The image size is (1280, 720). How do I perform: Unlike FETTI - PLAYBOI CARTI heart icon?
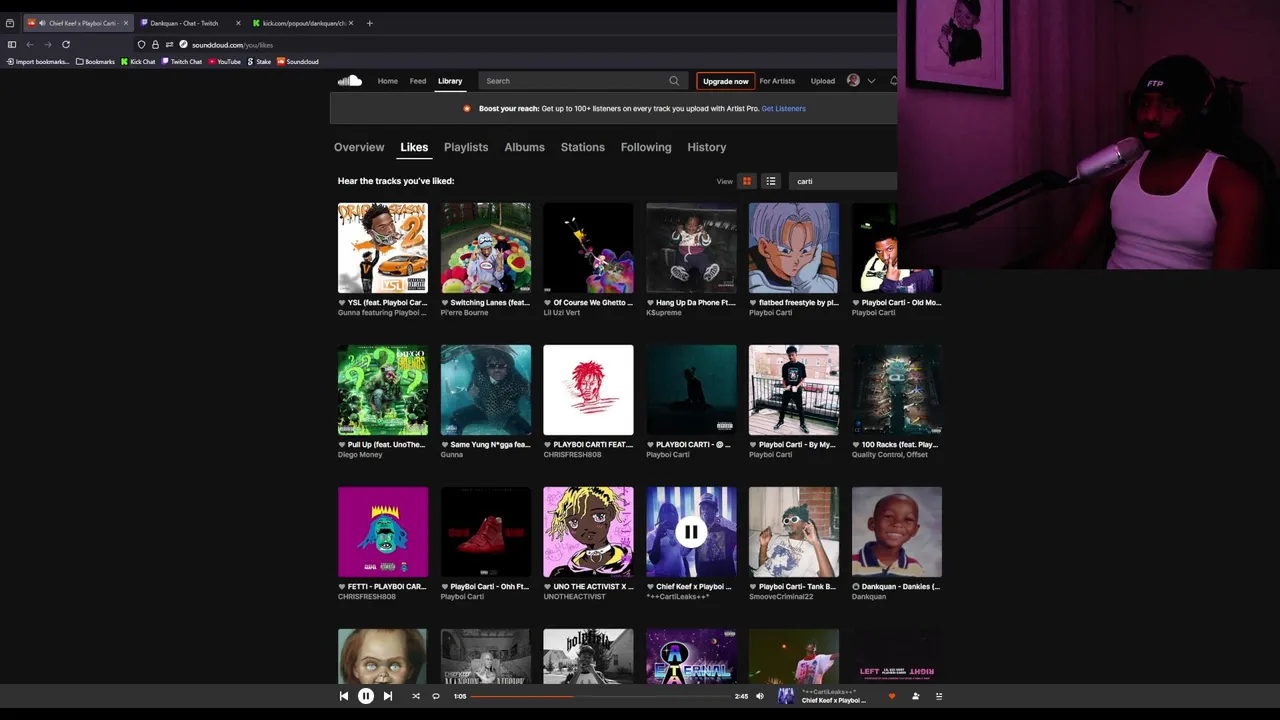pyautogui.click(x=342, y=587)
